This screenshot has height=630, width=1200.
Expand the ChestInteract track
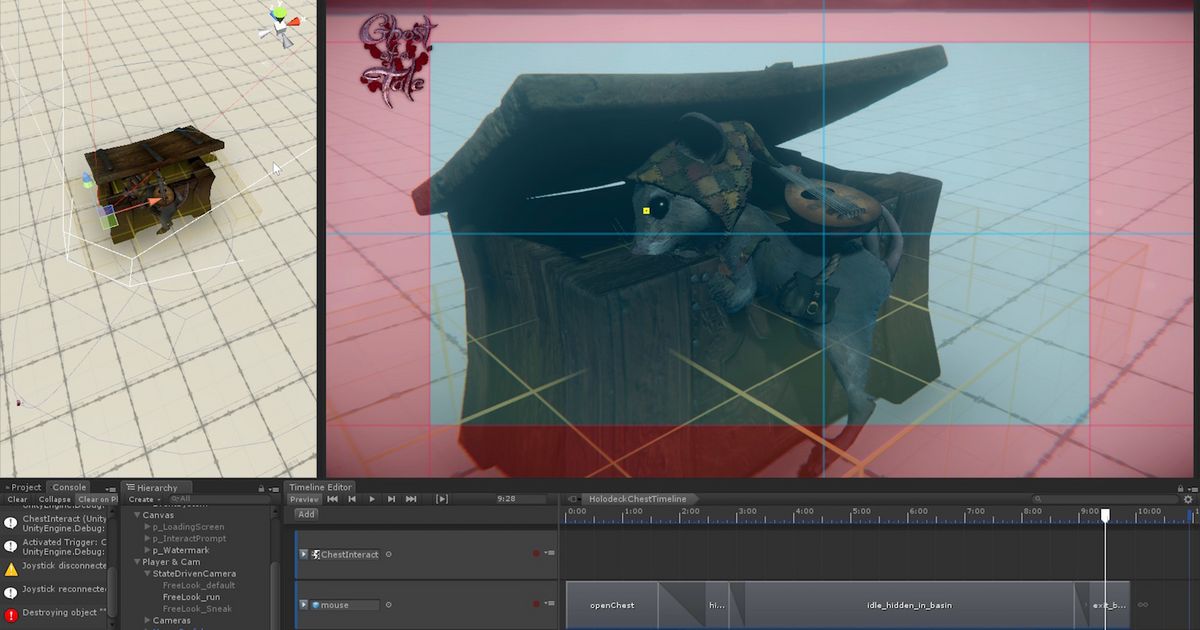pyautogui.click(x=304, y=554)
